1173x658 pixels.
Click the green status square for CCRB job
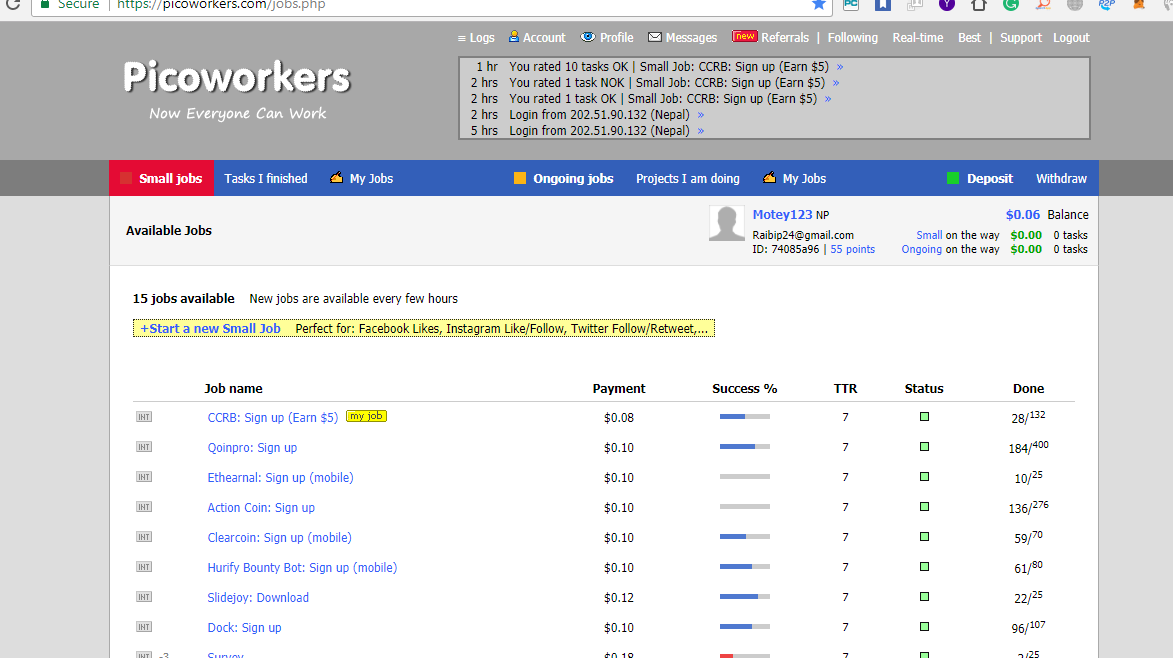click(924, 416)
